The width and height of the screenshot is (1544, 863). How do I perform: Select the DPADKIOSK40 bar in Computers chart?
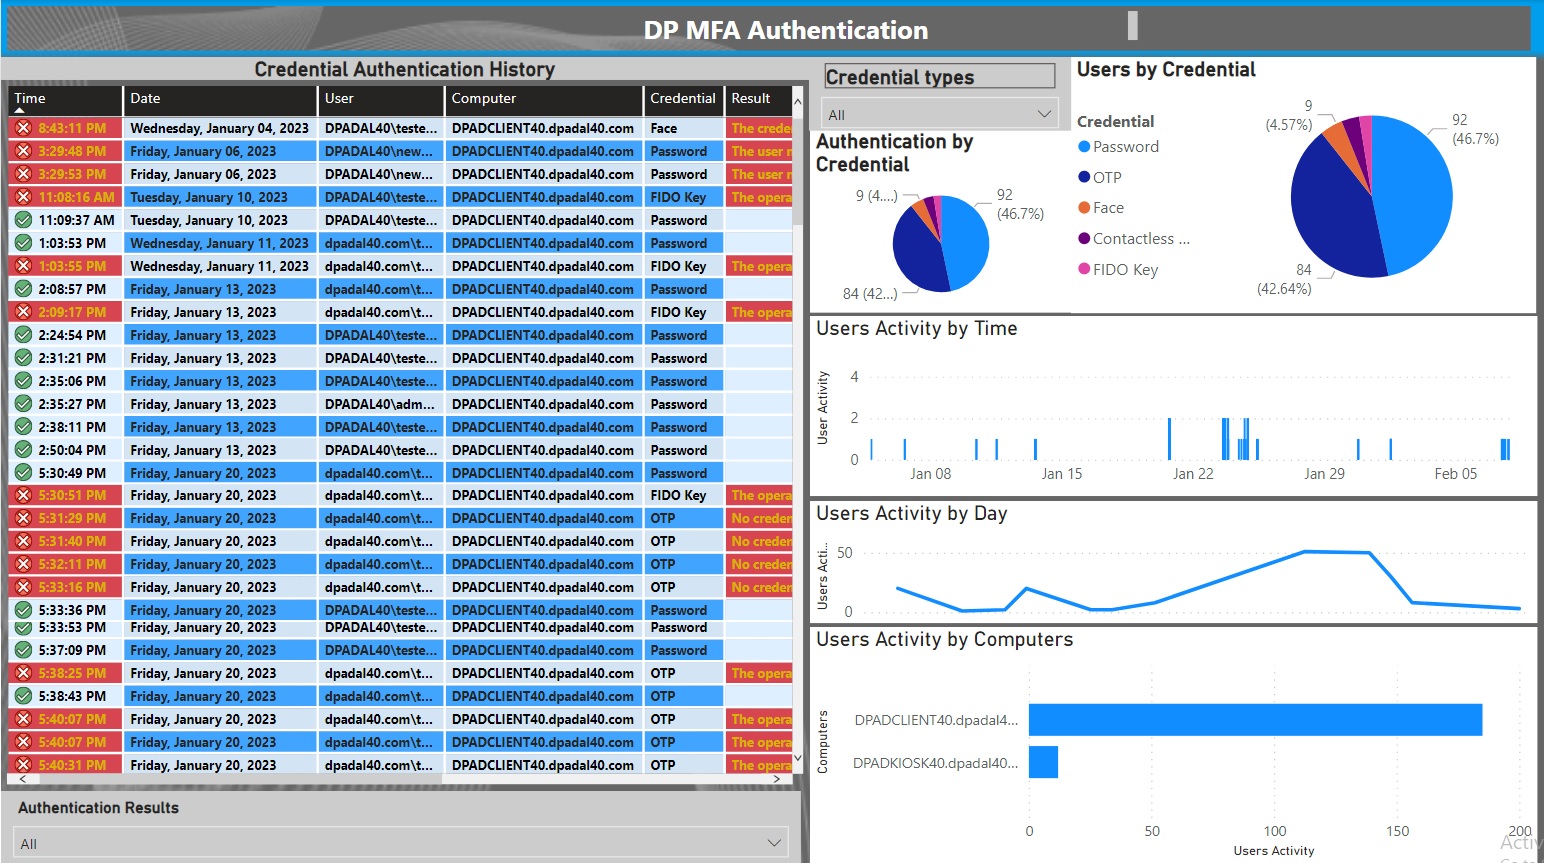point(1043,762)
